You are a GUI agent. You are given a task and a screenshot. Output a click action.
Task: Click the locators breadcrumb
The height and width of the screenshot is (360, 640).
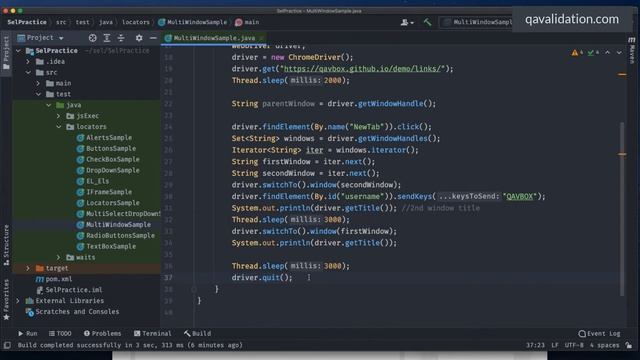click(x=136, y=22)
